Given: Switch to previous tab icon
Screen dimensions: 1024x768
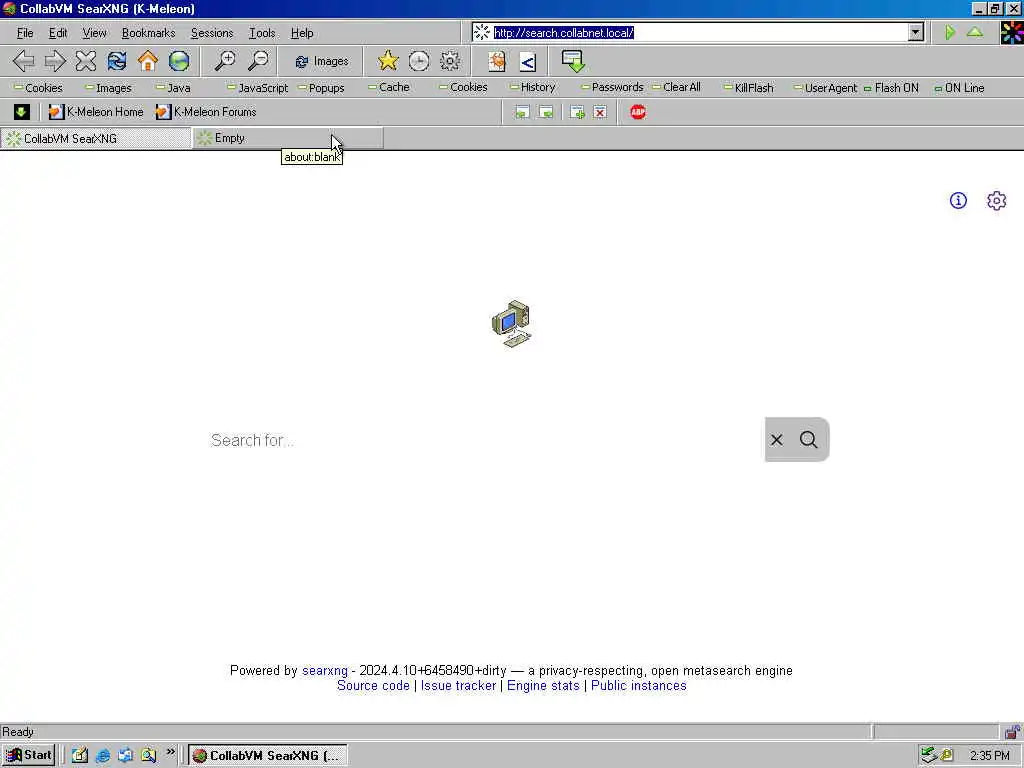Looking at the screenshot, I should point(522,112).
